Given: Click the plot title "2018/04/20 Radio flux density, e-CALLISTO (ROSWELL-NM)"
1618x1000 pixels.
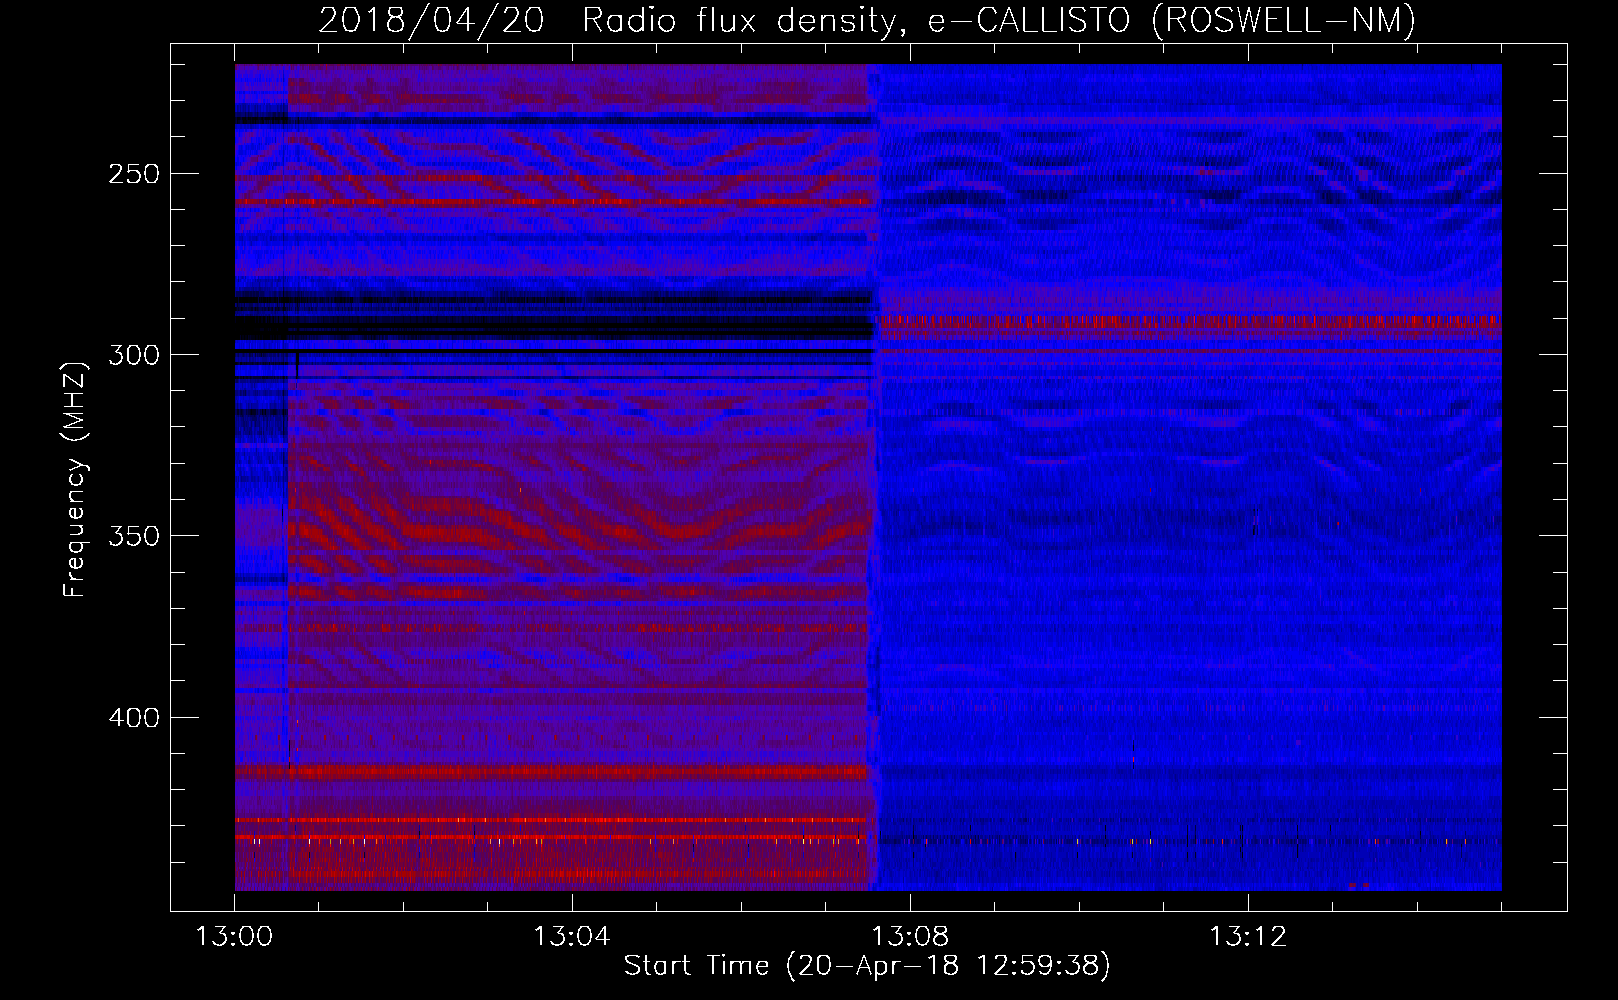Looking at the screenshot, I should coord(867,20).
